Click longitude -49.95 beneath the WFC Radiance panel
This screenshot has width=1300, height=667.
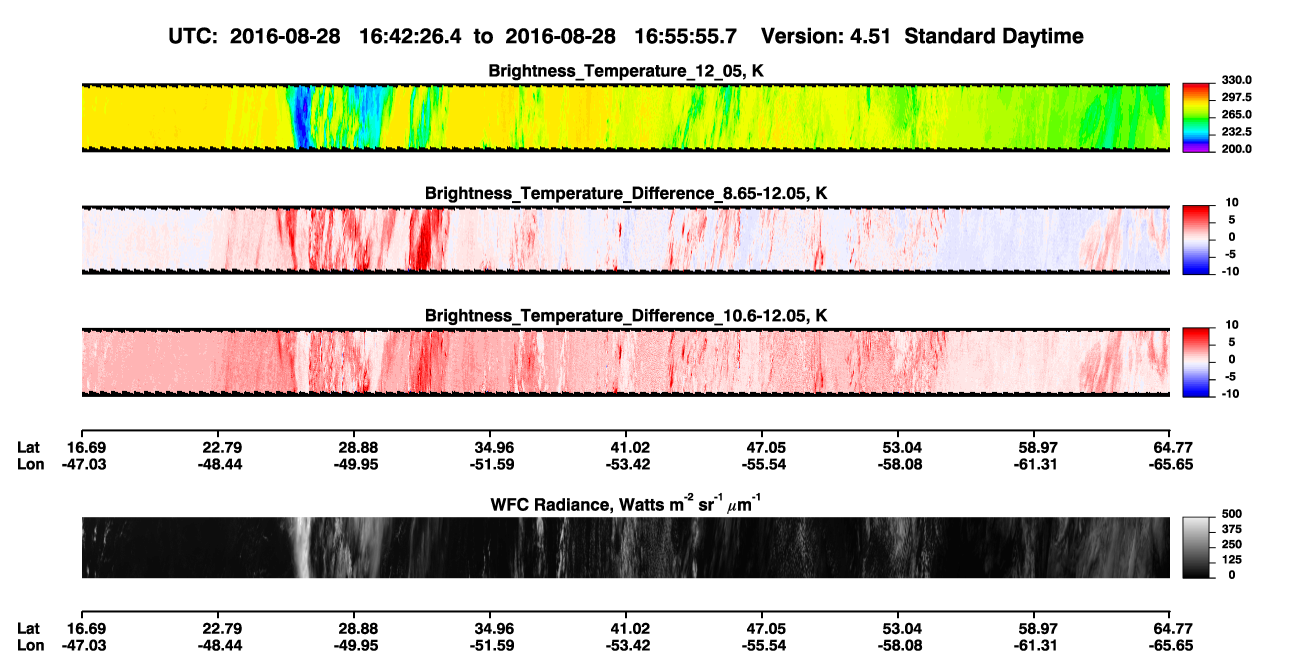tap(358, 645)
